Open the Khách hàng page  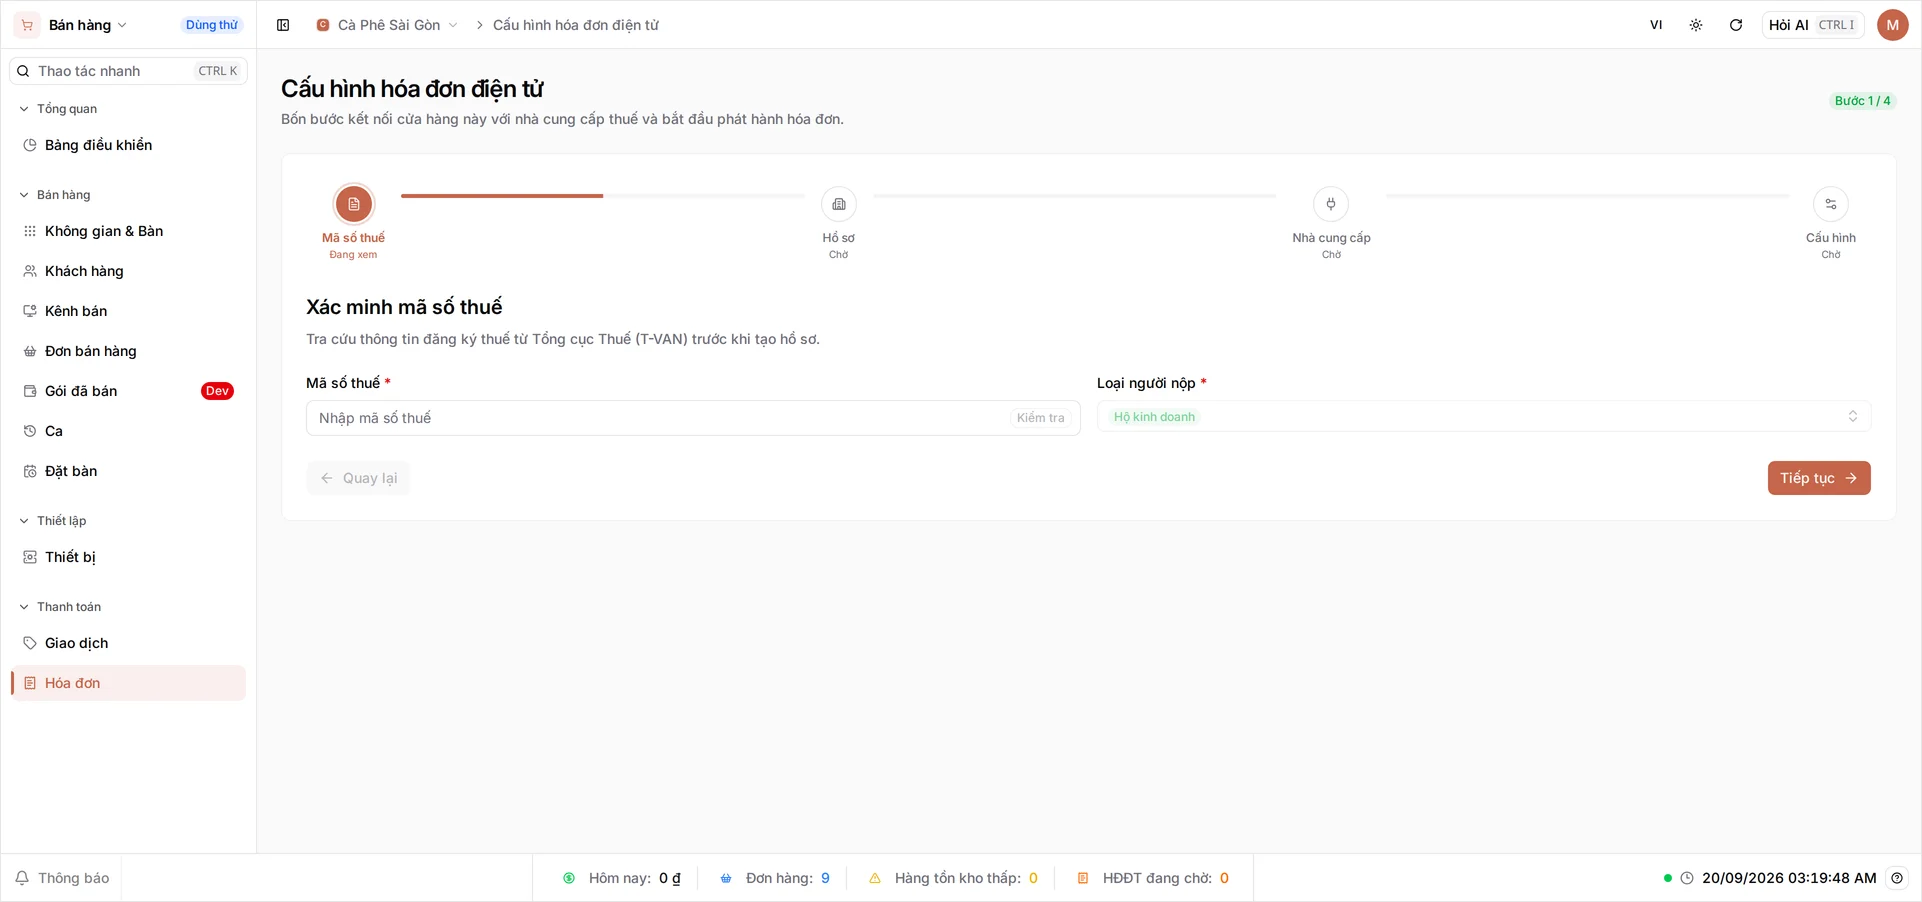click(128, 271)
